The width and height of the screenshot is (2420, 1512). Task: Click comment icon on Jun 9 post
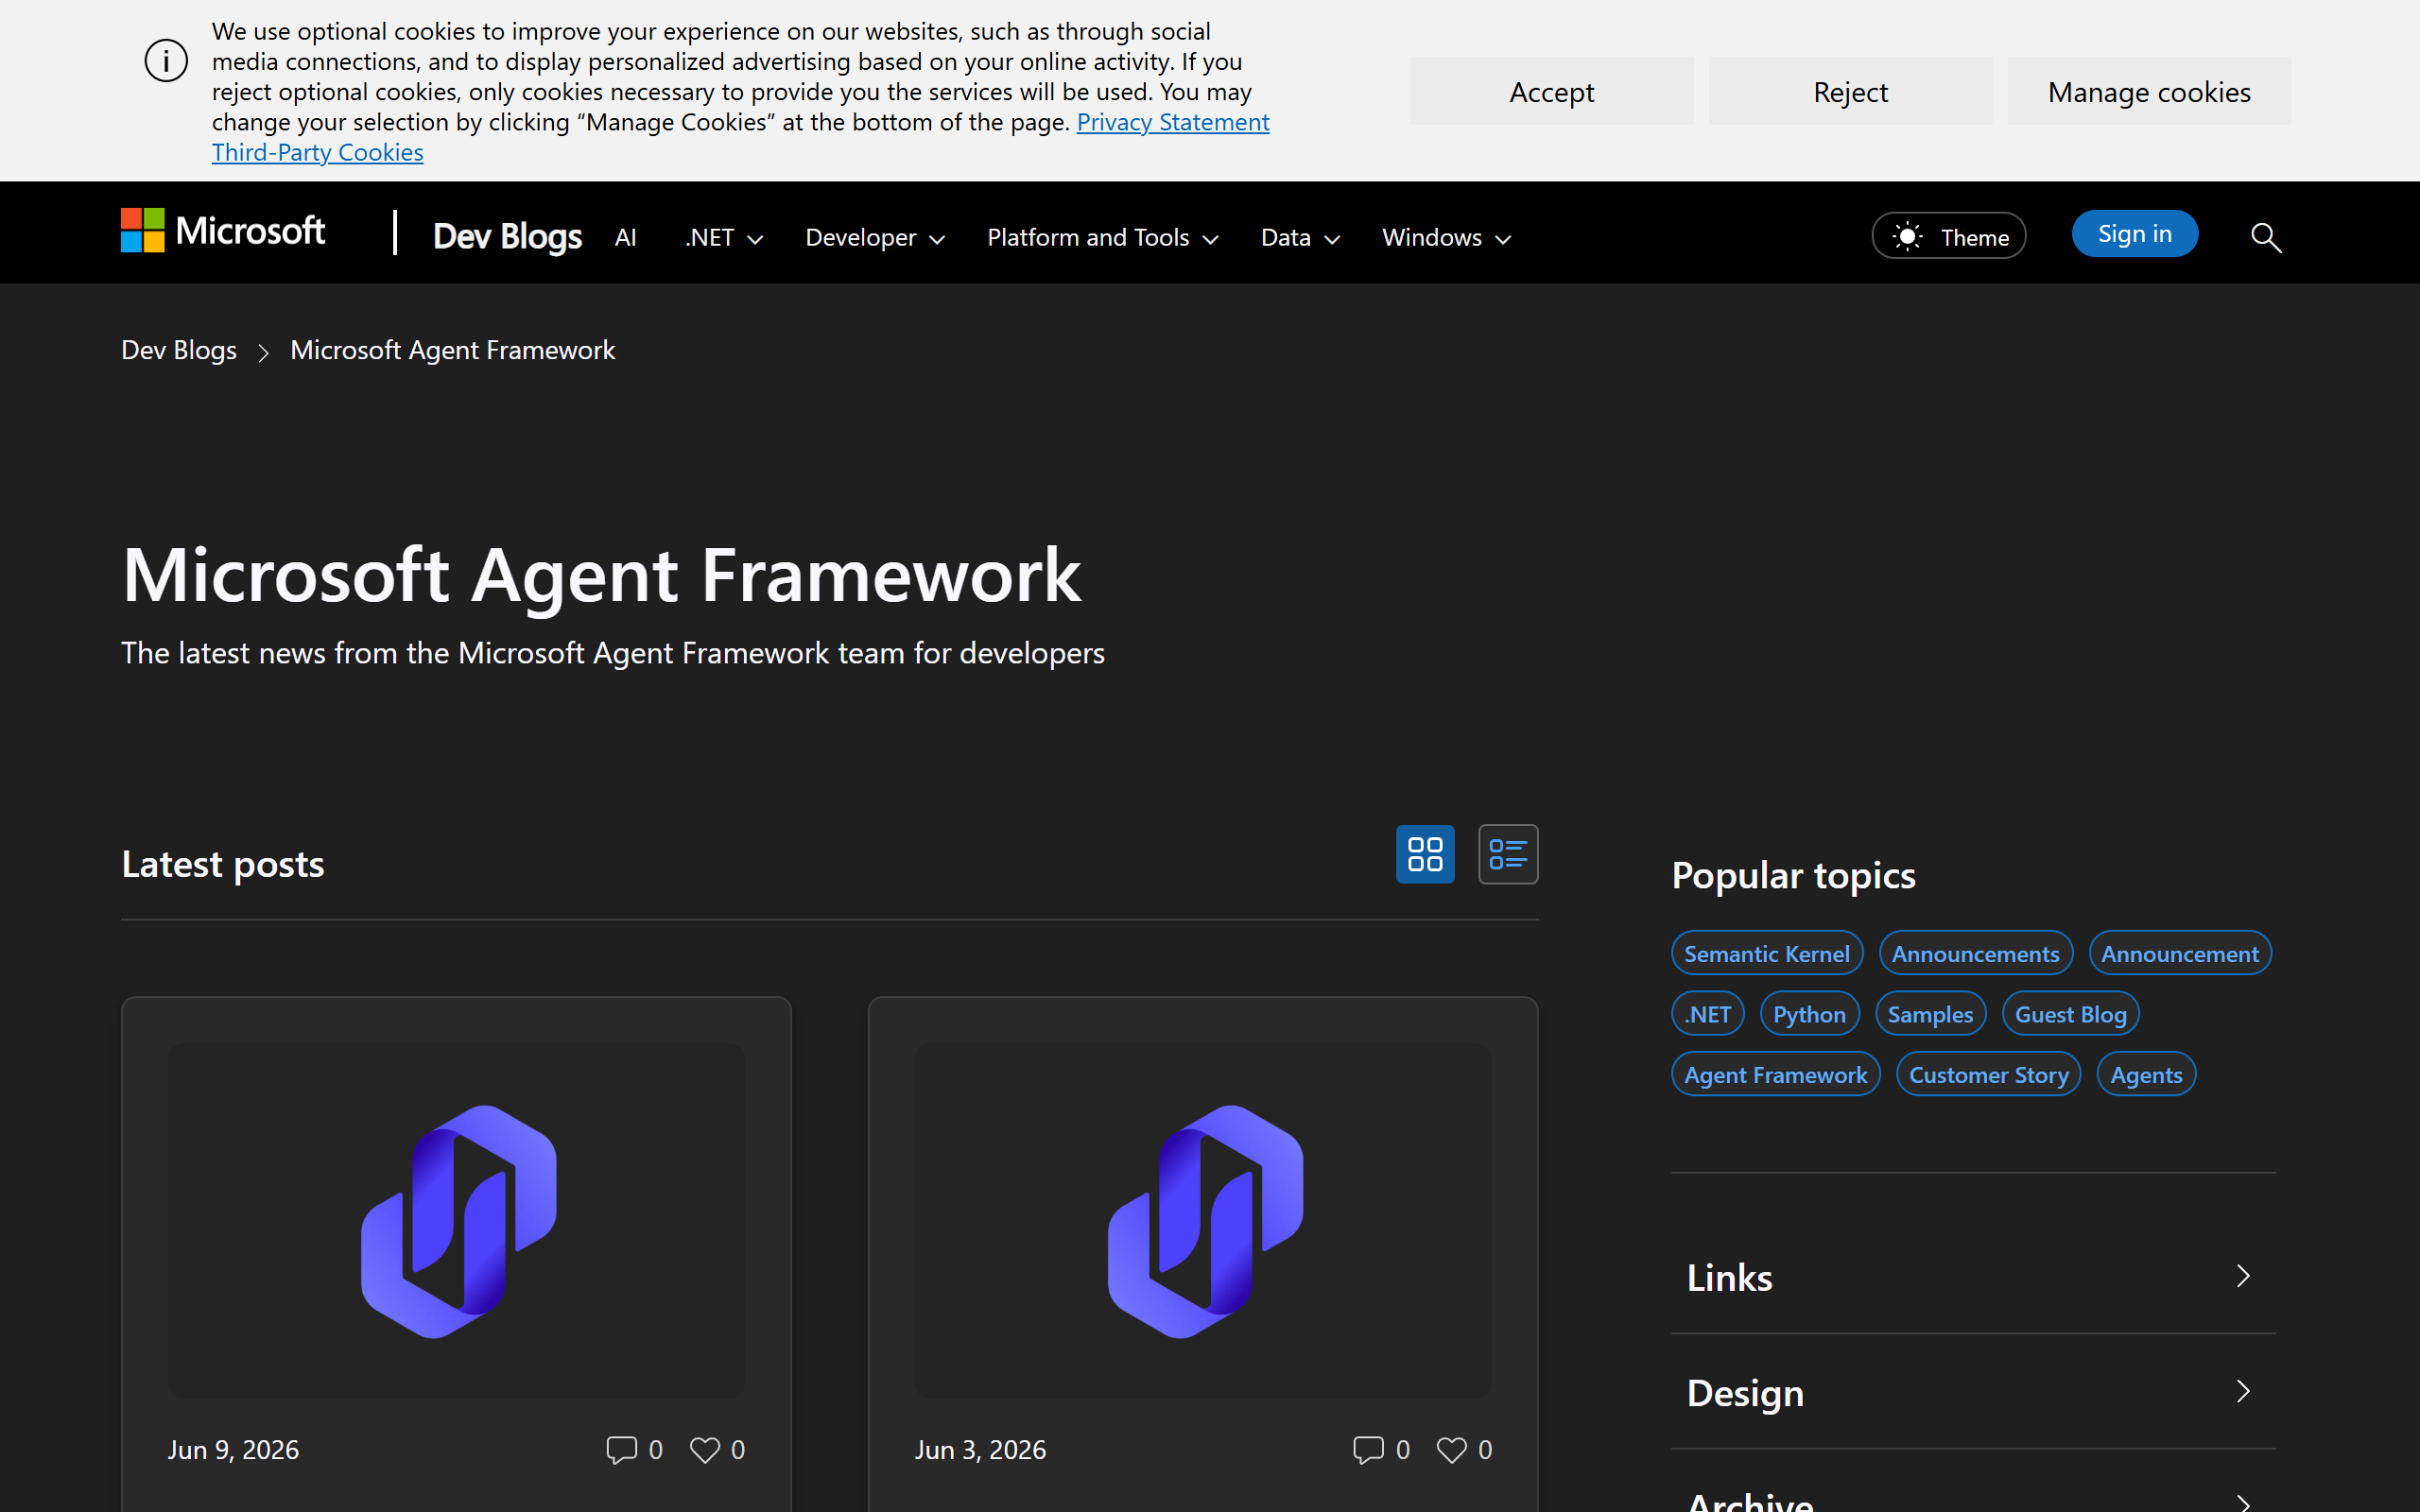[621, 1449]
